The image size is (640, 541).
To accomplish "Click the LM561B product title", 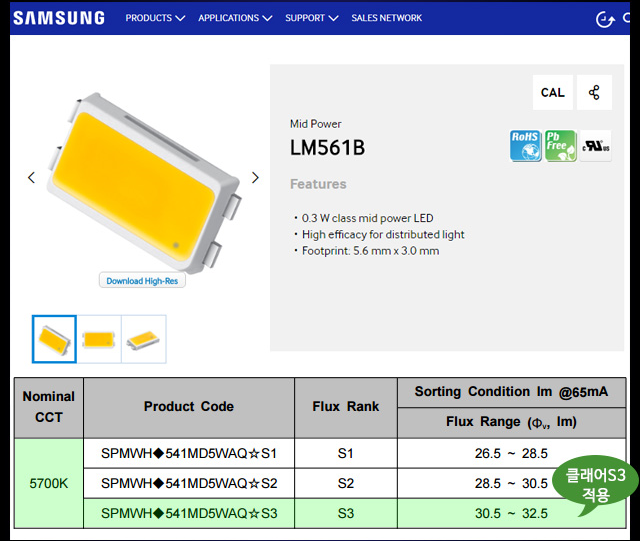I will pos(327,147).
